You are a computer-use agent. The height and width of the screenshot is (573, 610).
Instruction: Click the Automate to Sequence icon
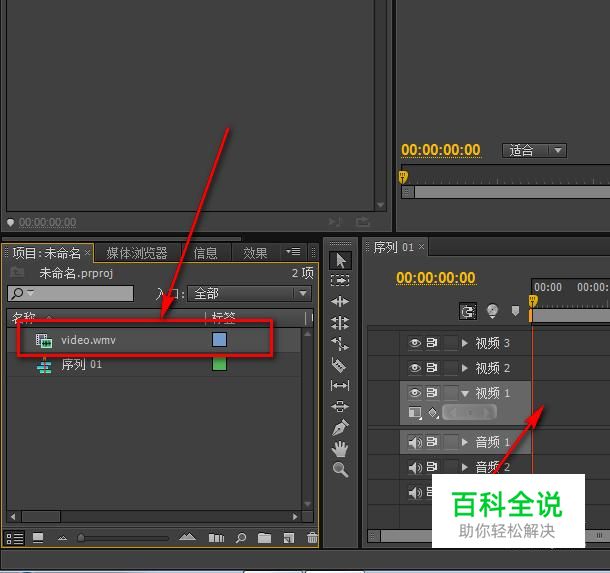(x=216, y=538)
